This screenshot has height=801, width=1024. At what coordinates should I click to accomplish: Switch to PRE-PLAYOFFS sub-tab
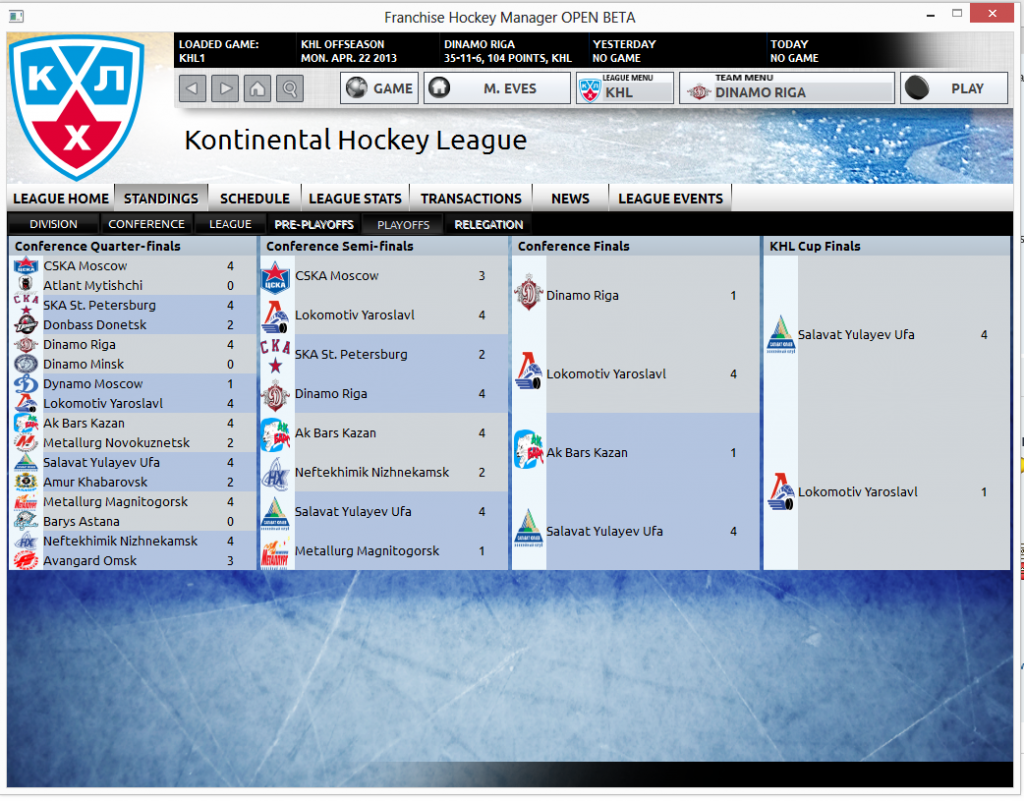point(314,224)
